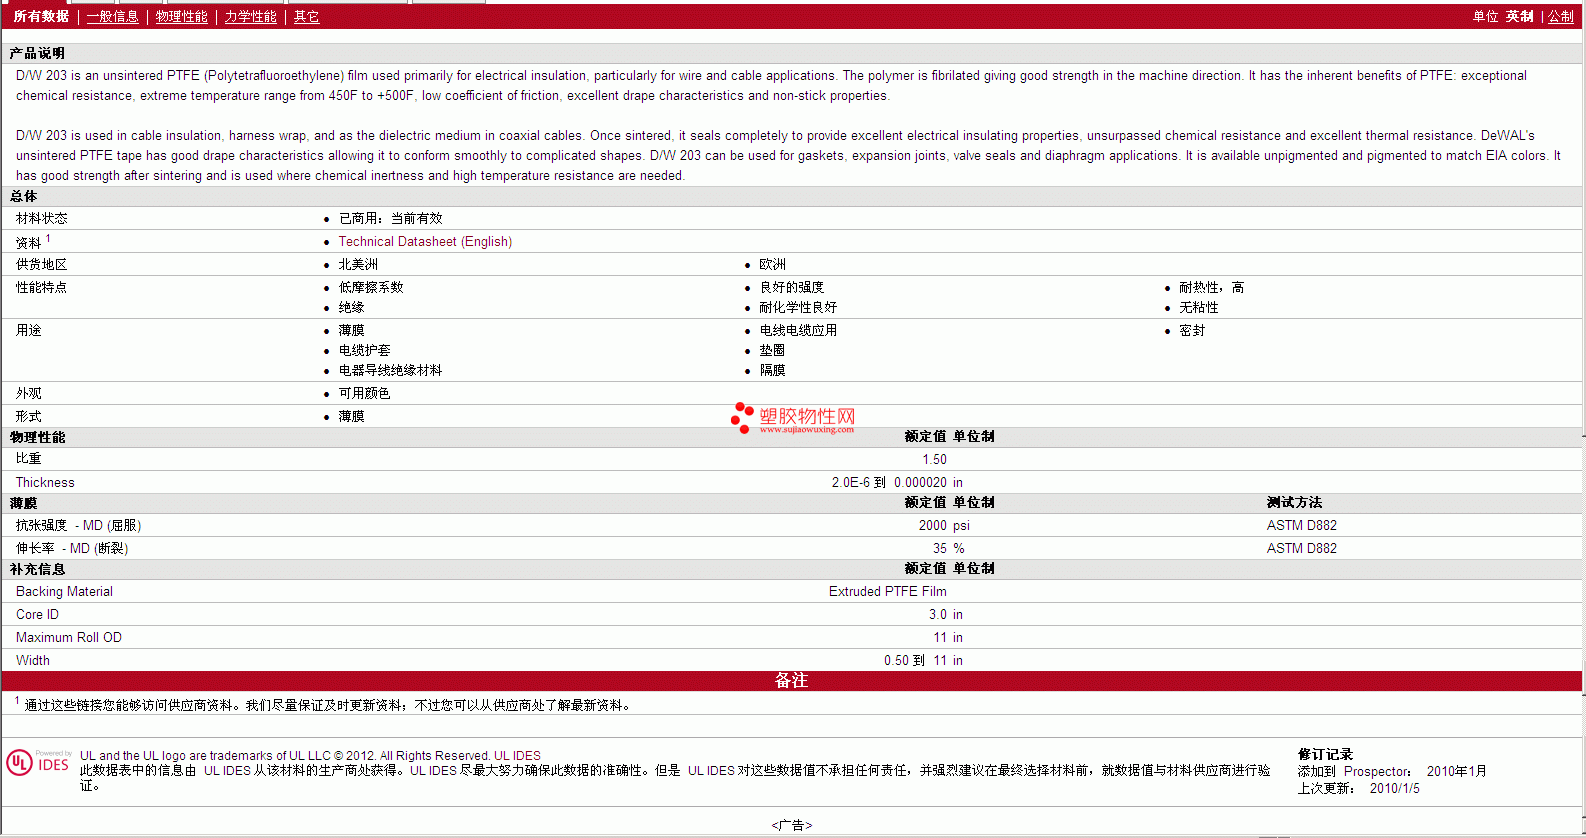Select the 2000 psi tensile value
The height and width of the screenshot is (838, 1586).
click(944, 526)
